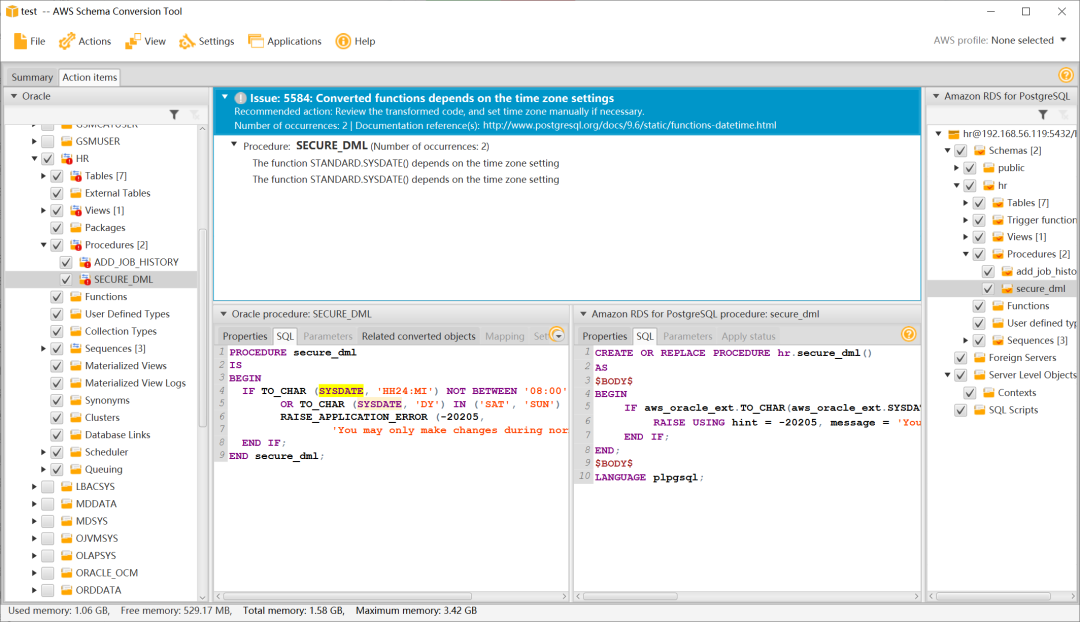The image size is (1080, 622).
Task: Select add_job_history in PostgreSQL tree
Action: (1045, 271)
